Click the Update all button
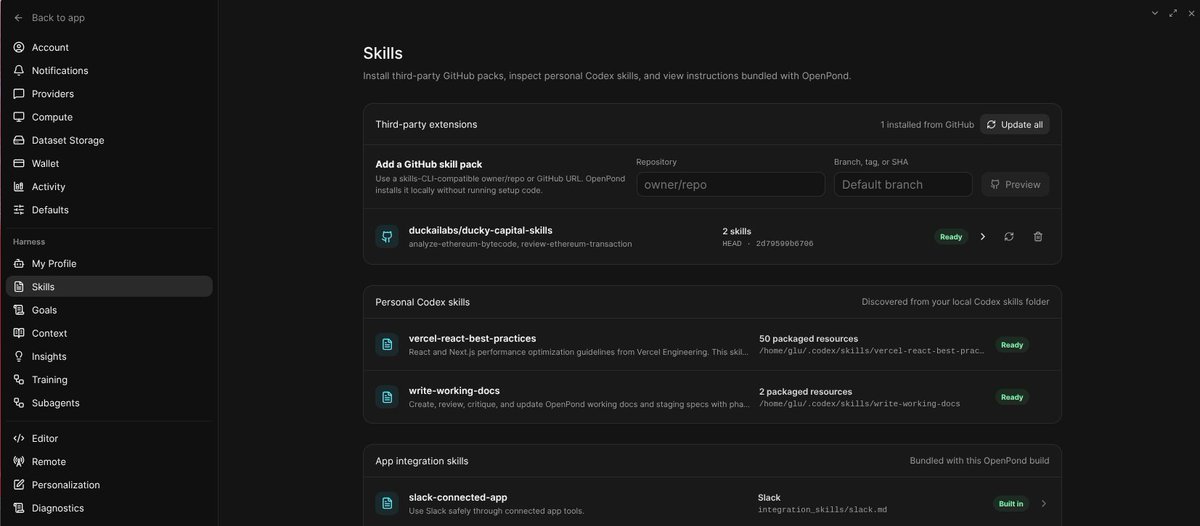Viewport: 1200px width, 526px height. 1014,124
